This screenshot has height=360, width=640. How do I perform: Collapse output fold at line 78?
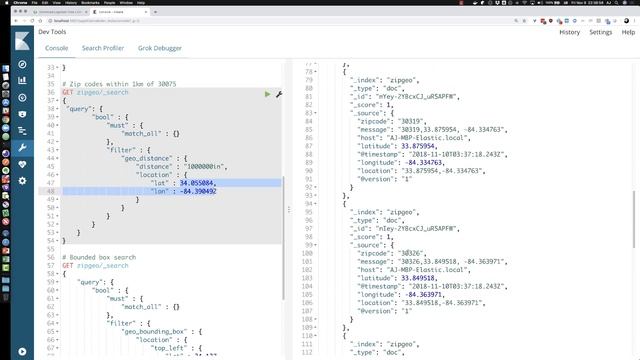tap(315, 72)
